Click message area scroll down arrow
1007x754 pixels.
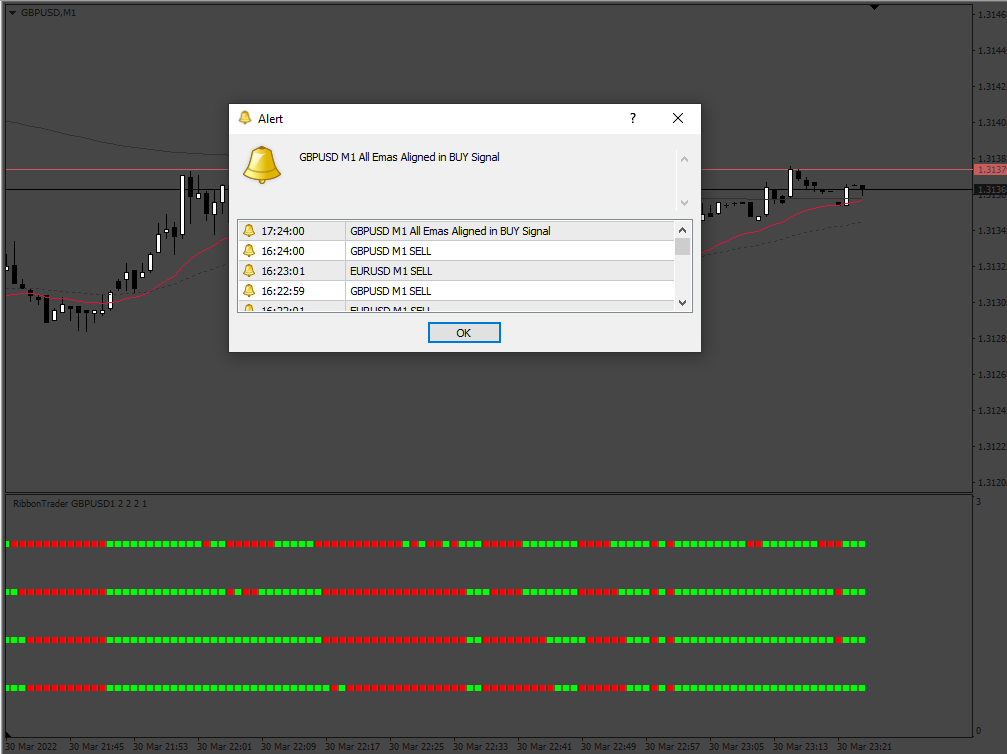coord(685,202)
